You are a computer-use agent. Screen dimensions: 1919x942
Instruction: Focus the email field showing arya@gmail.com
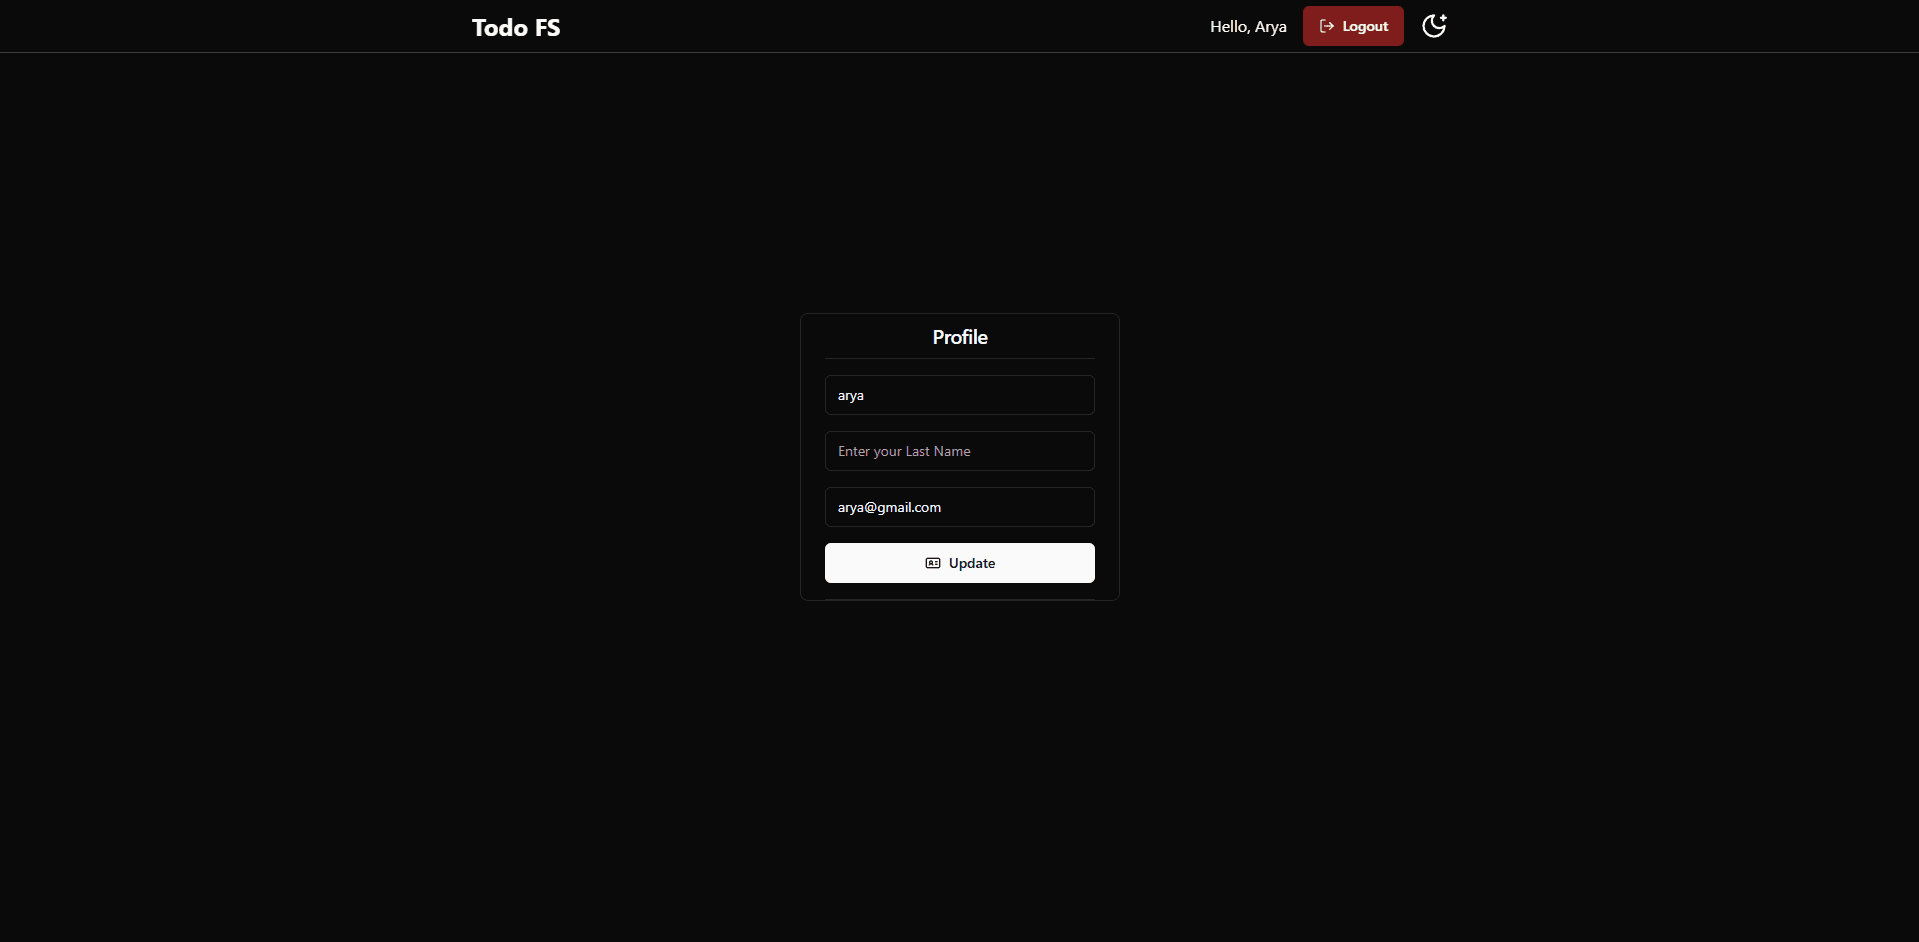click(959, 507)
